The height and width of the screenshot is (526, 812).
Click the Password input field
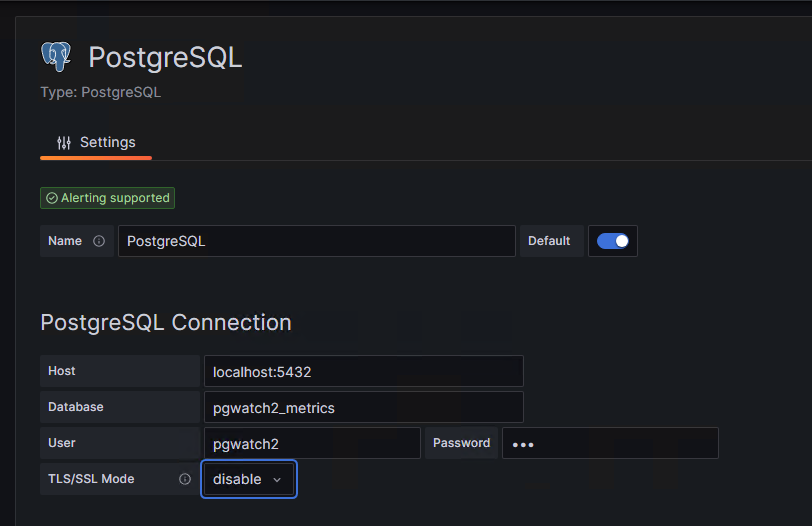click(x=610, y=443)
